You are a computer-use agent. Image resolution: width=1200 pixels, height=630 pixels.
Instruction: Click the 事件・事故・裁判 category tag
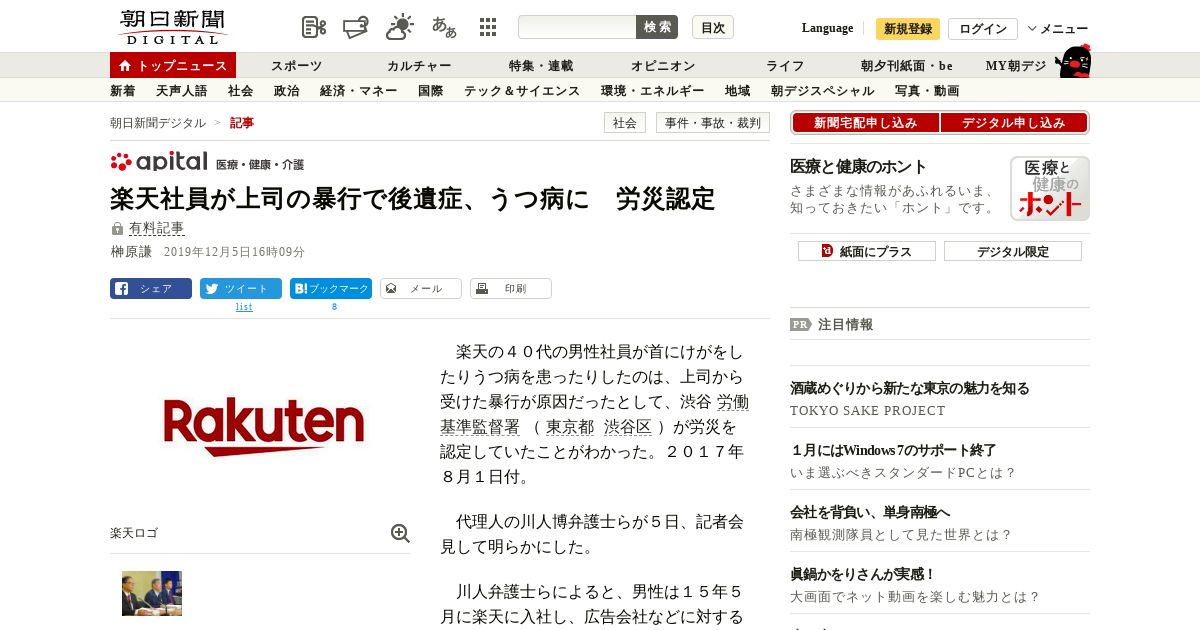[x=713, y=123]
